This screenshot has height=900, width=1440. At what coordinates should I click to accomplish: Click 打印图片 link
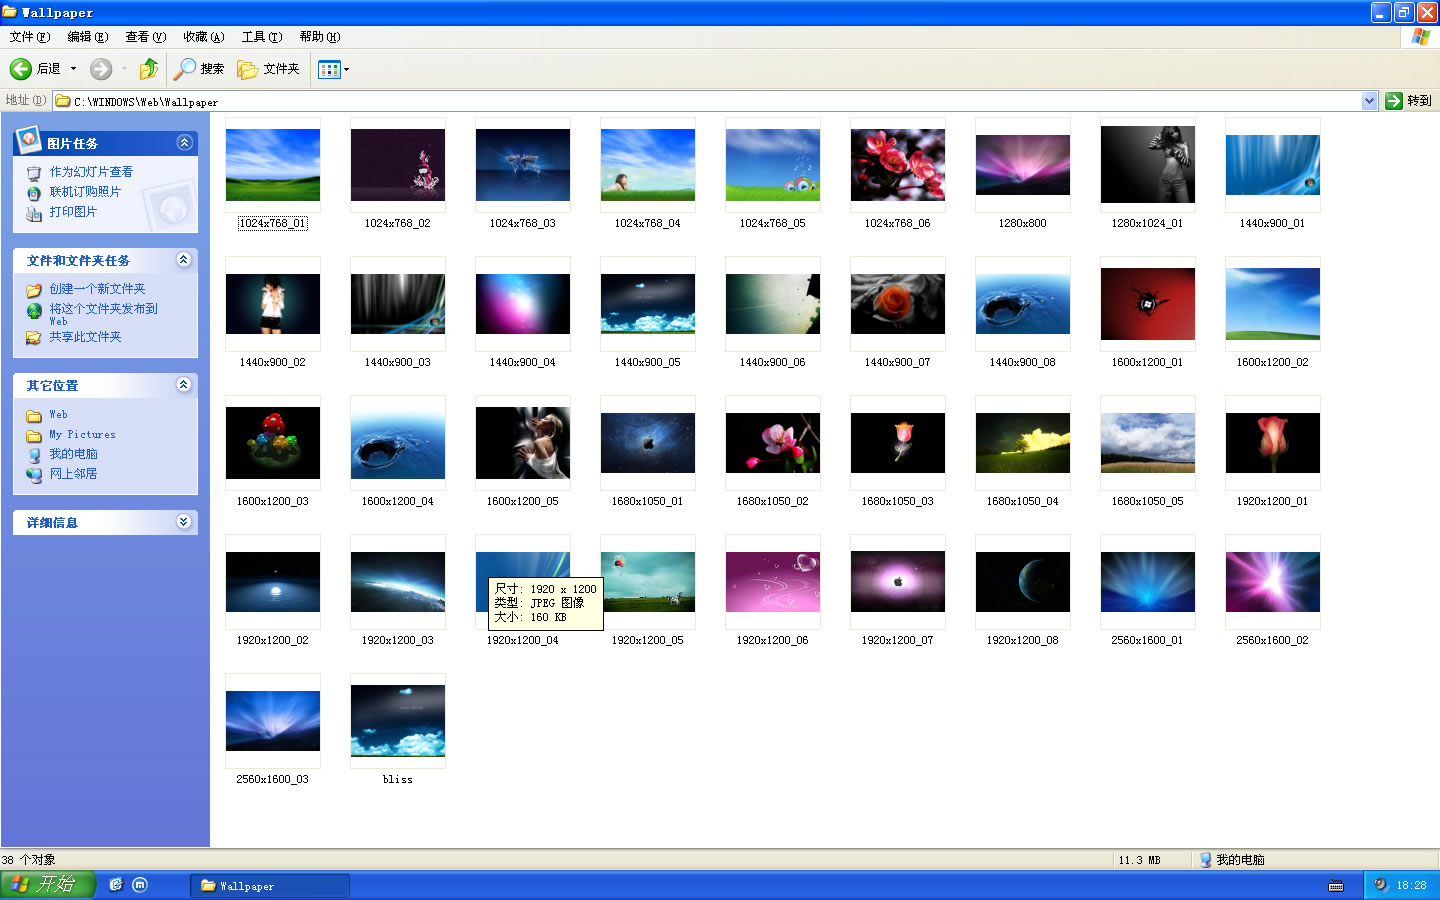point(73,212)
